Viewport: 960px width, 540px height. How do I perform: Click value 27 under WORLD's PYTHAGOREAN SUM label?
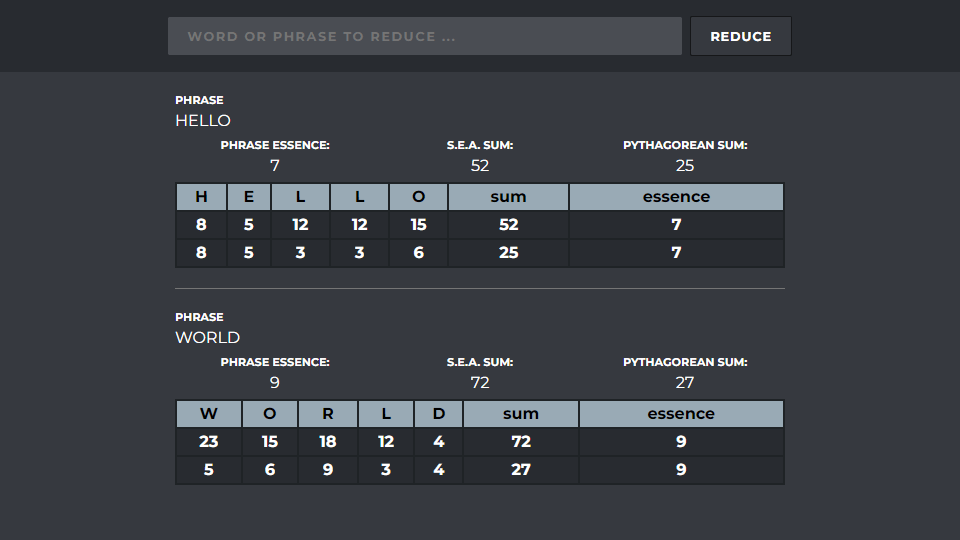point(685,383)
